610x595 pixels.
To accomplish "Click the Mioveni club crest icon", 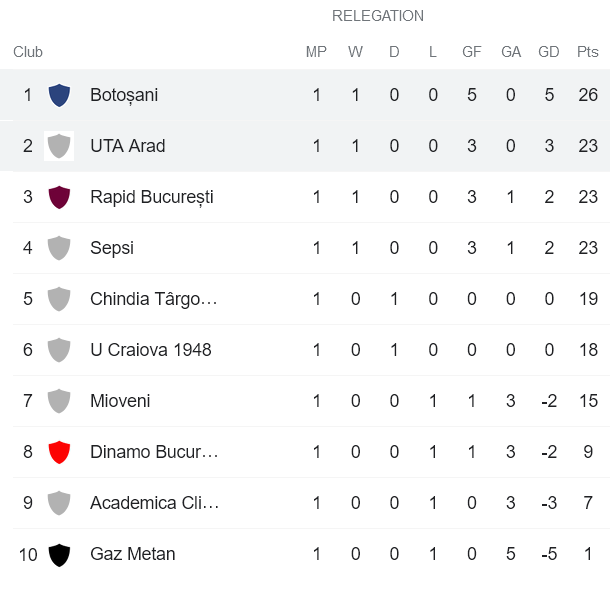I will coord(59,401).
